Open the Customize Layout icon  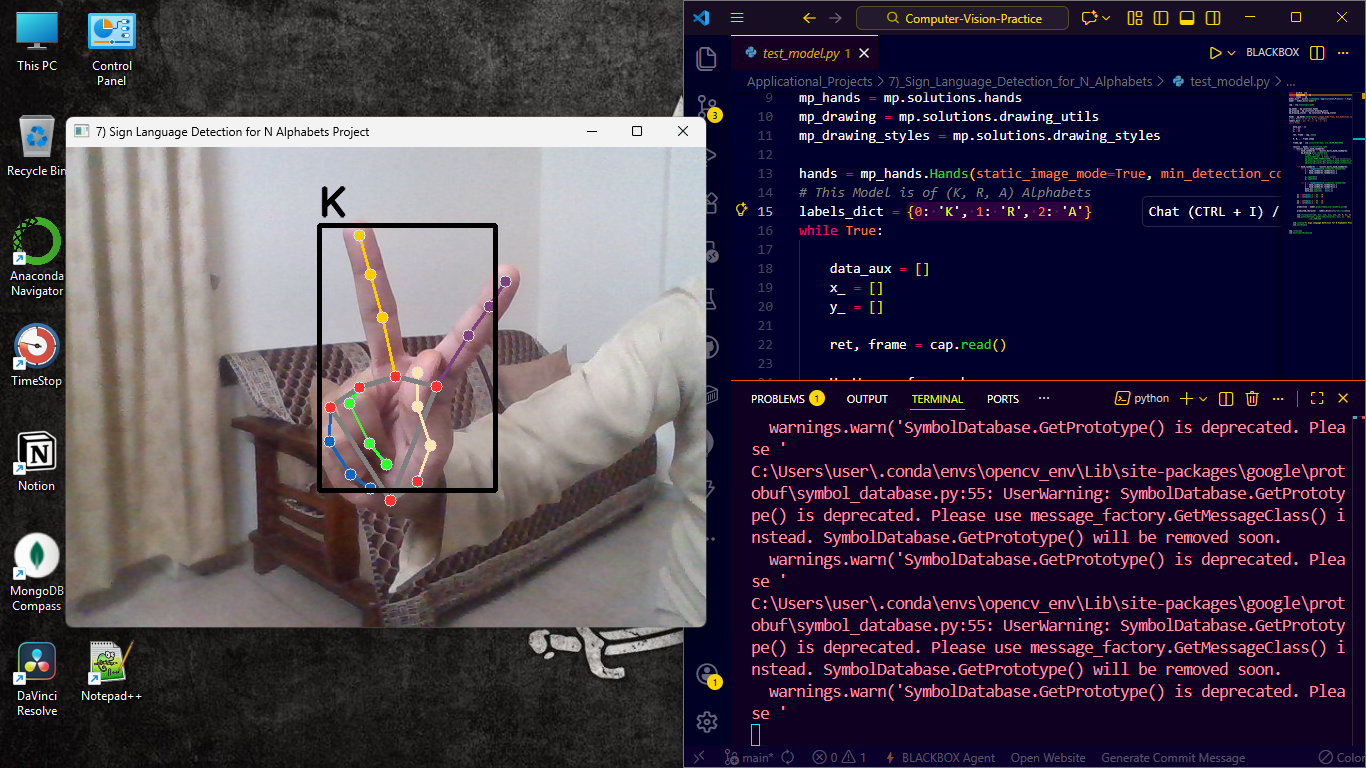pyautogui.click(x=1135, y=18)
